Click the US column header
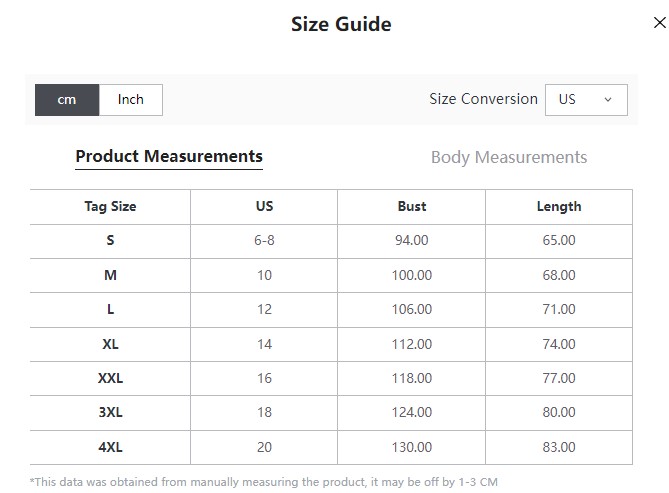669x493 pixels. [x=264, y=206]
